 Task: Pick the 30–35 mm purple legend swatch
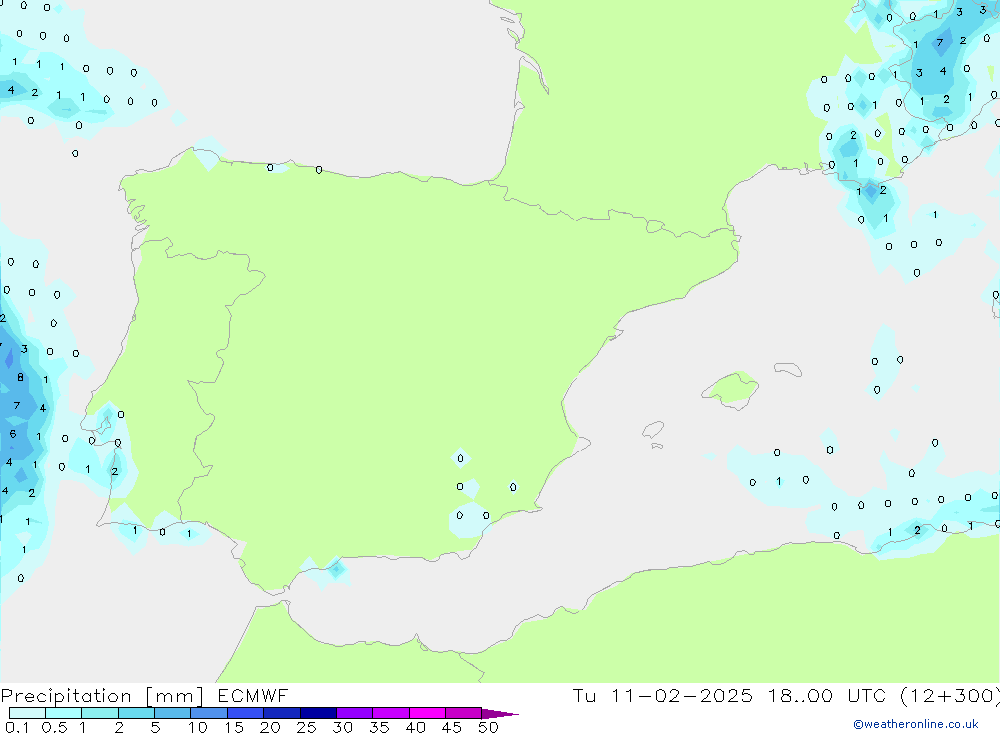coord(354,714)
